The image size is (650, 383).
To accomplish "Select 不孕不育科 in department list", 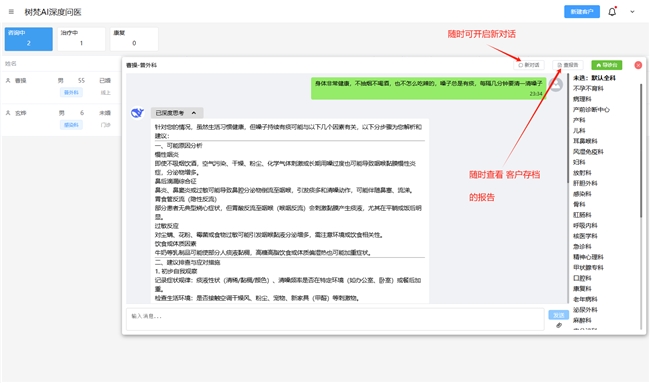I will (x=588, y=88).
